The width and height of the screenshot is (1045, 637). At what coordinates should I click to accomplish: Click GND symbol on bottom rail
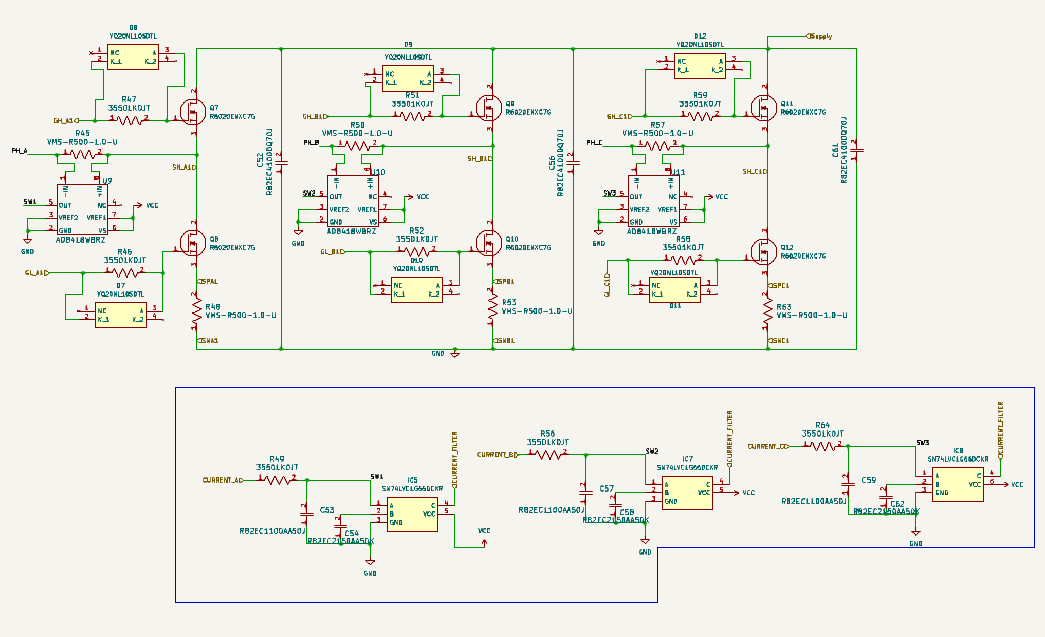tap(455, 352)
